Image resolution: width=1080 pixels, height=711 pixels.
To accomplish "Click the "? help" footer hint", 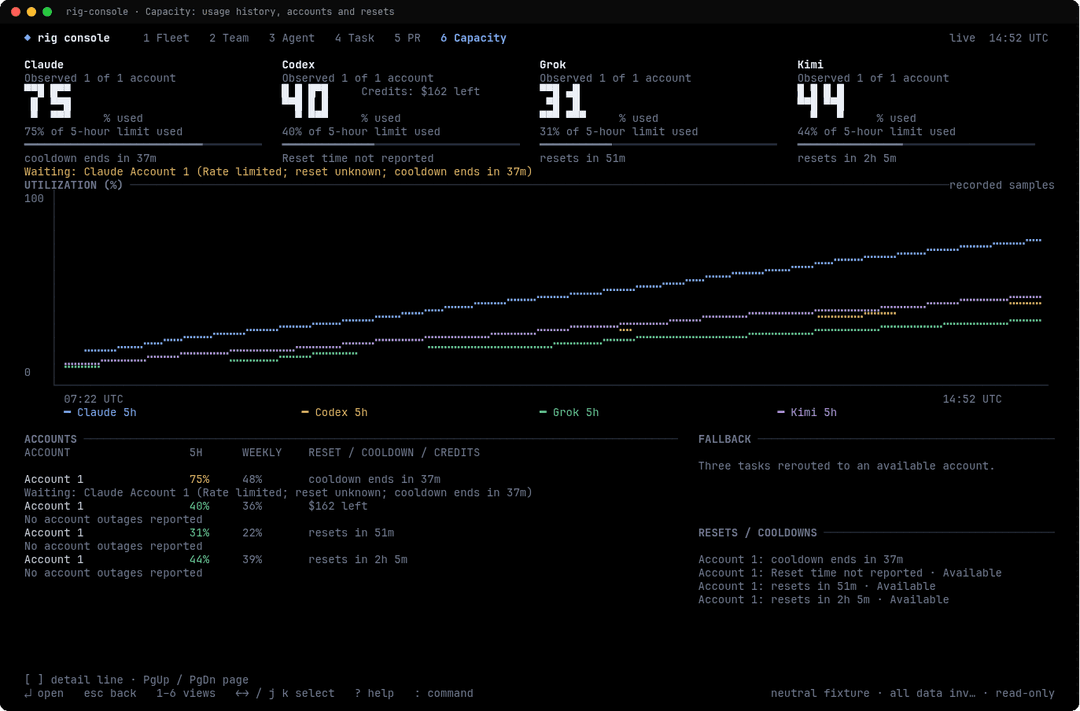I will [x=375, y=693].
